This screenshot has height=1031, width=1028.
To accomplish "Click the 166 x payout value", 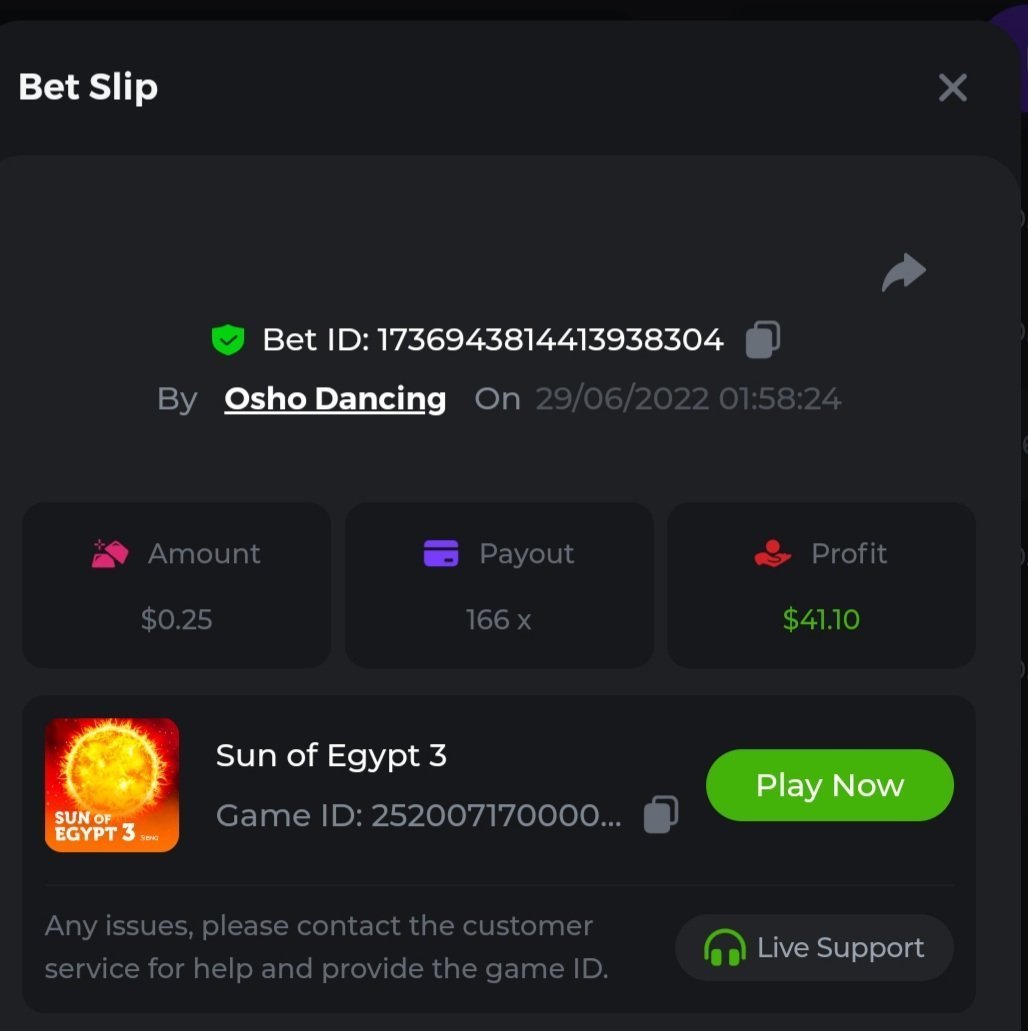I will (498, 620).
